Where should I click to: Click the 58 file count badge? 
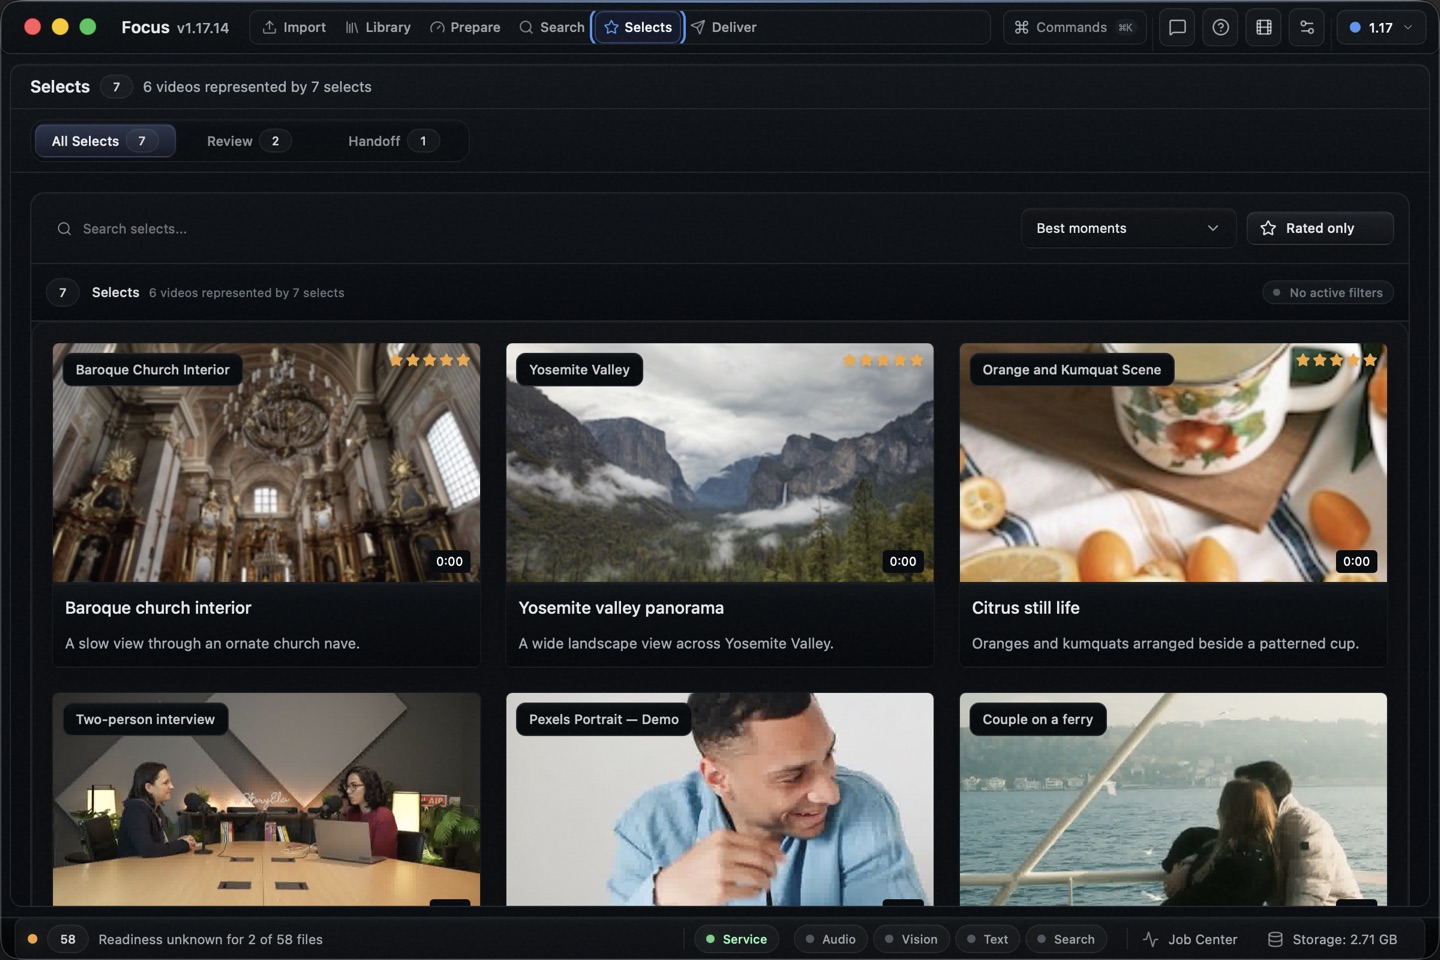pyautogui.click(x=68, y=939)
